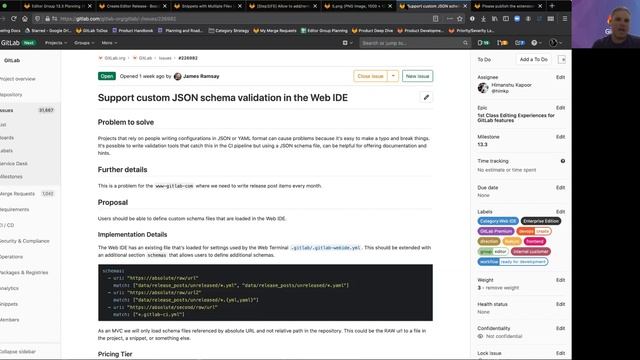Click the Add a To Do button
The width and height of the screenshot is (640, 360).
point(533,60)
